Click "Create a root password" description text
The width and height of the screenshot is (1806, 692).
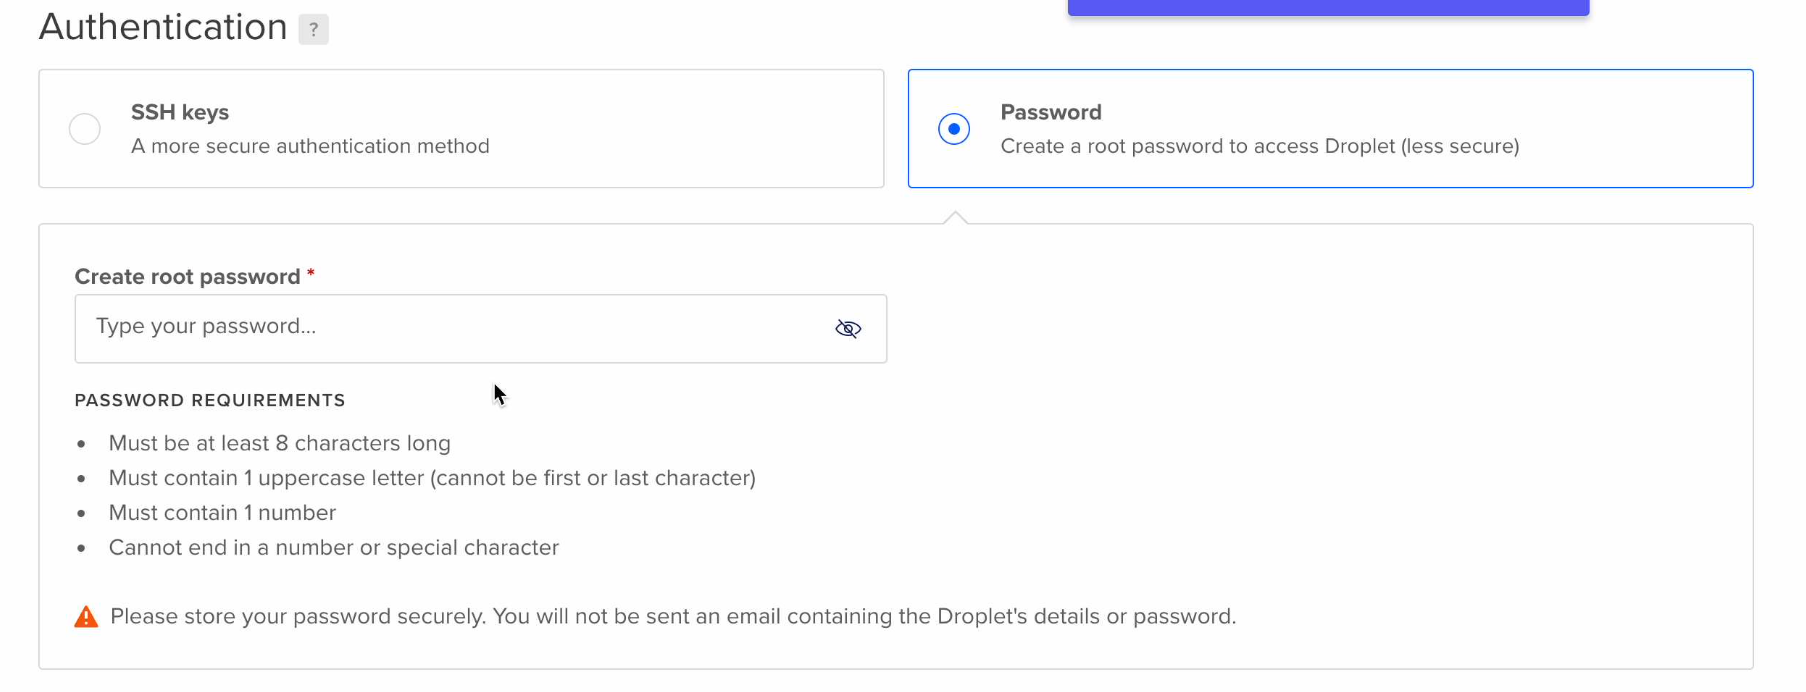1260,146
